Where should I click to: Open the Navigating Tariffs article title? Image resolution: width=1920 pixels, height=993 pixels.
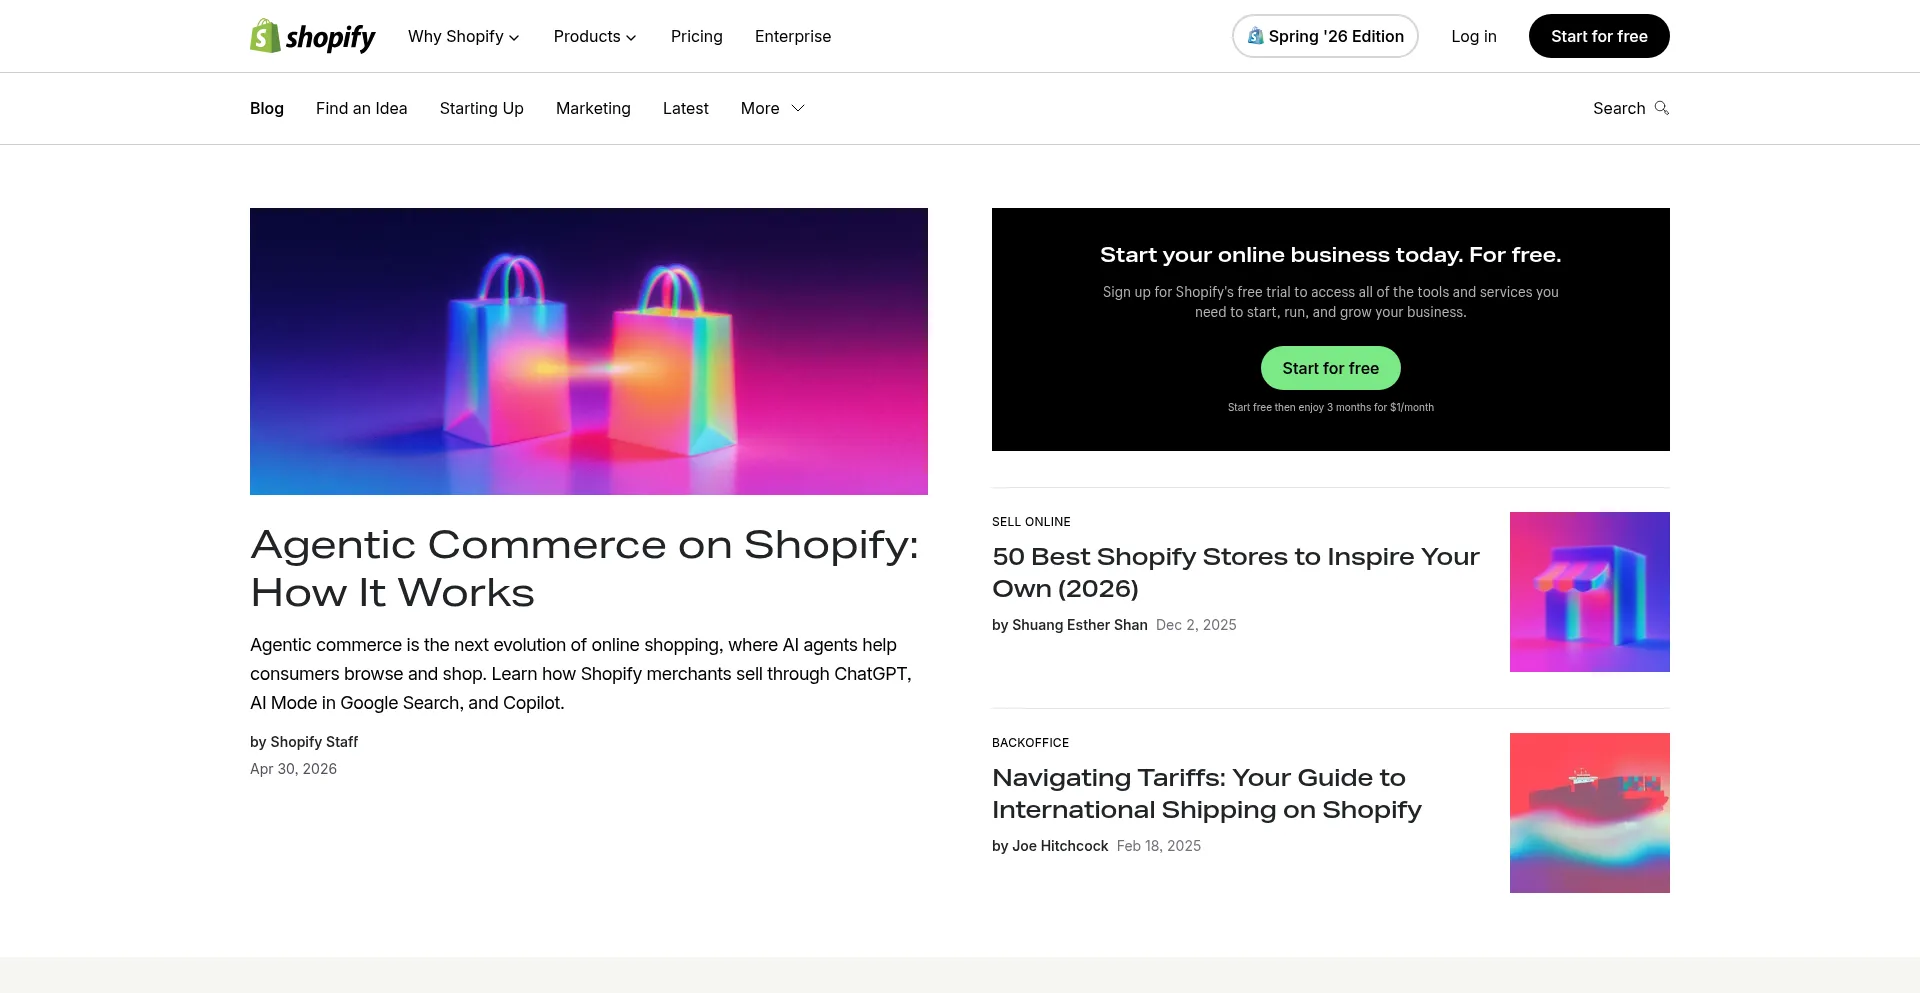point(1207,794)
